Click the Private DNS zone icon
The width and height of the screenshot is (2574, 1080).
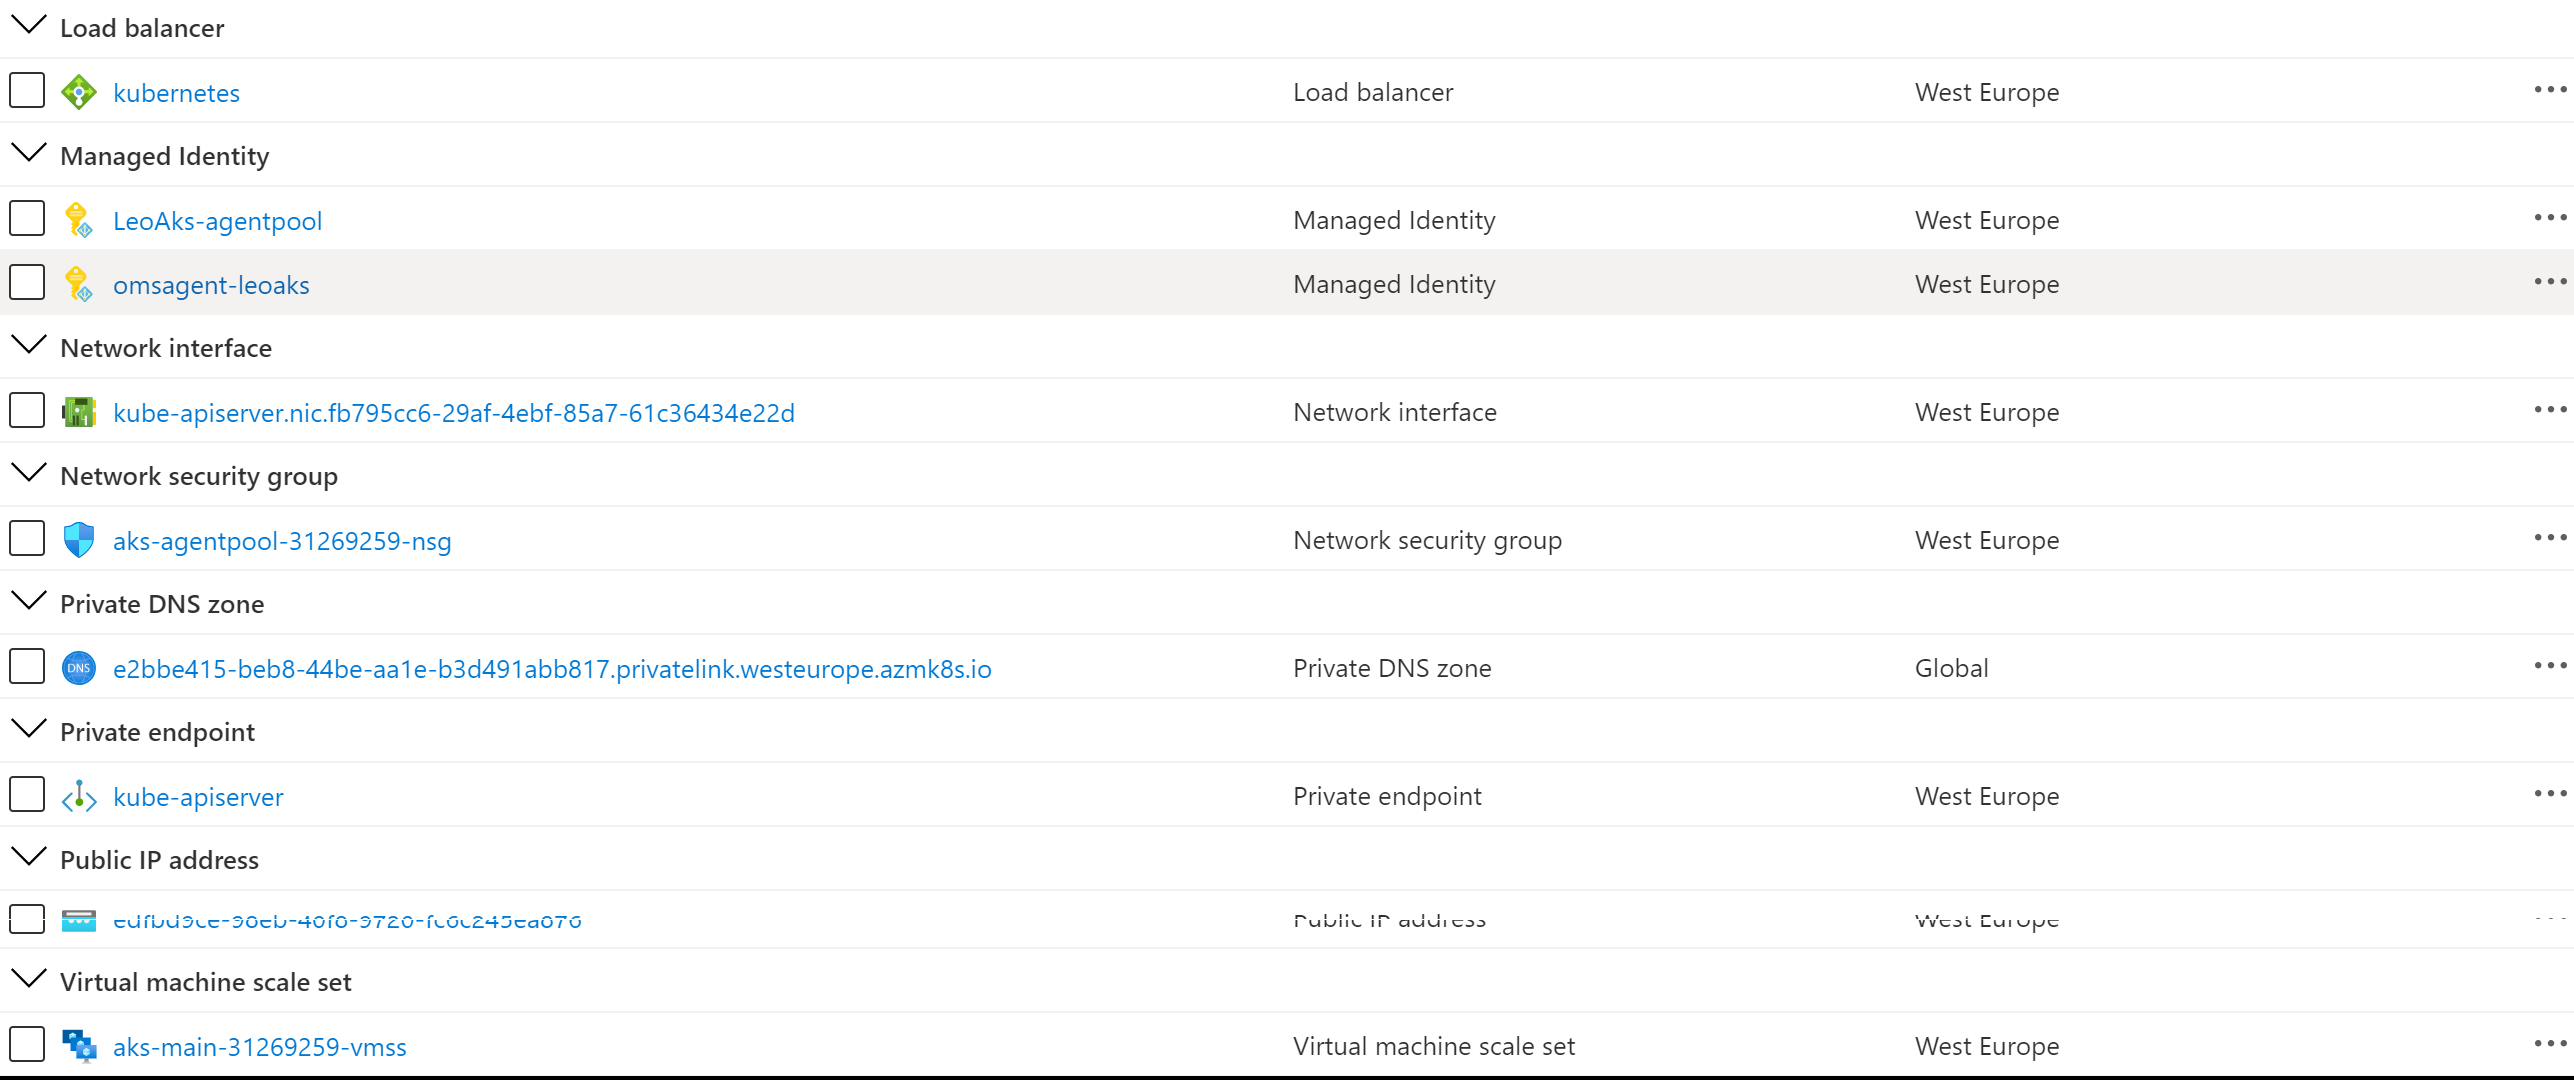[x=79, y=668]
